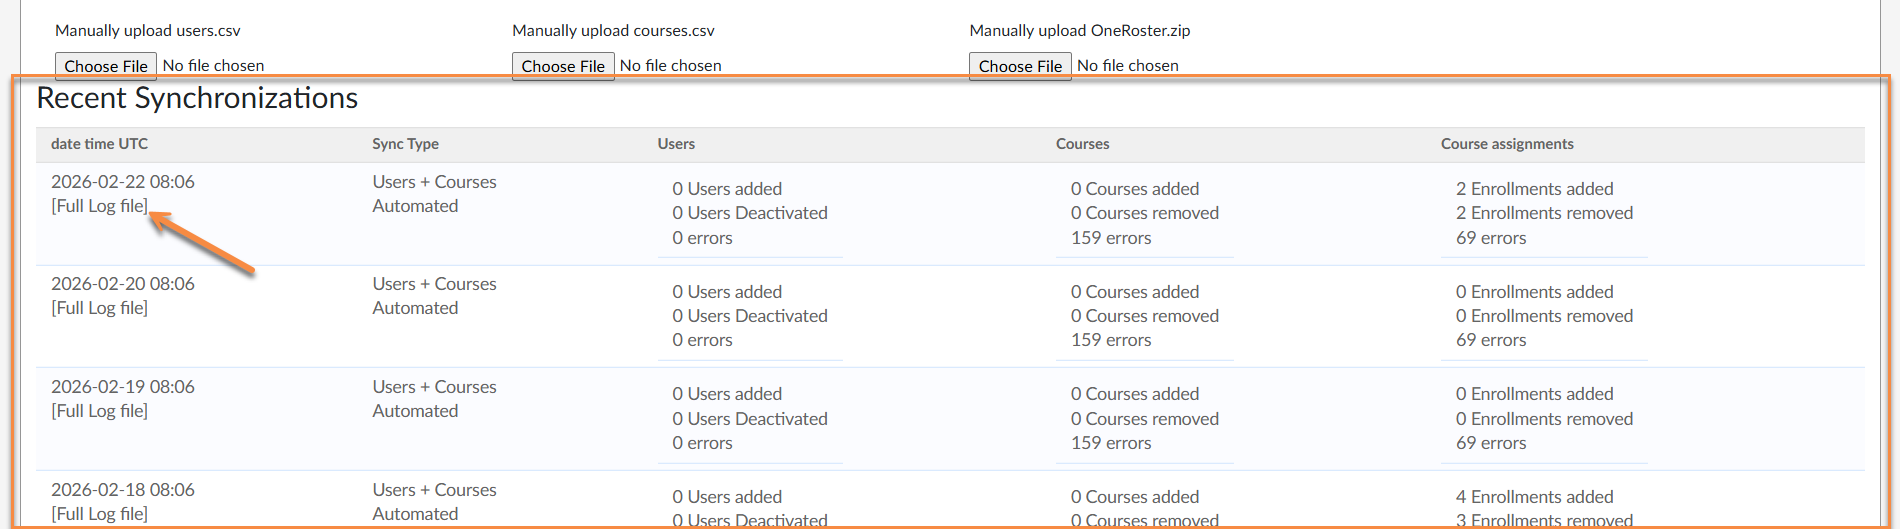Click '4 Enrollments added' in 2026-02-18 row

click(1534, 497)
